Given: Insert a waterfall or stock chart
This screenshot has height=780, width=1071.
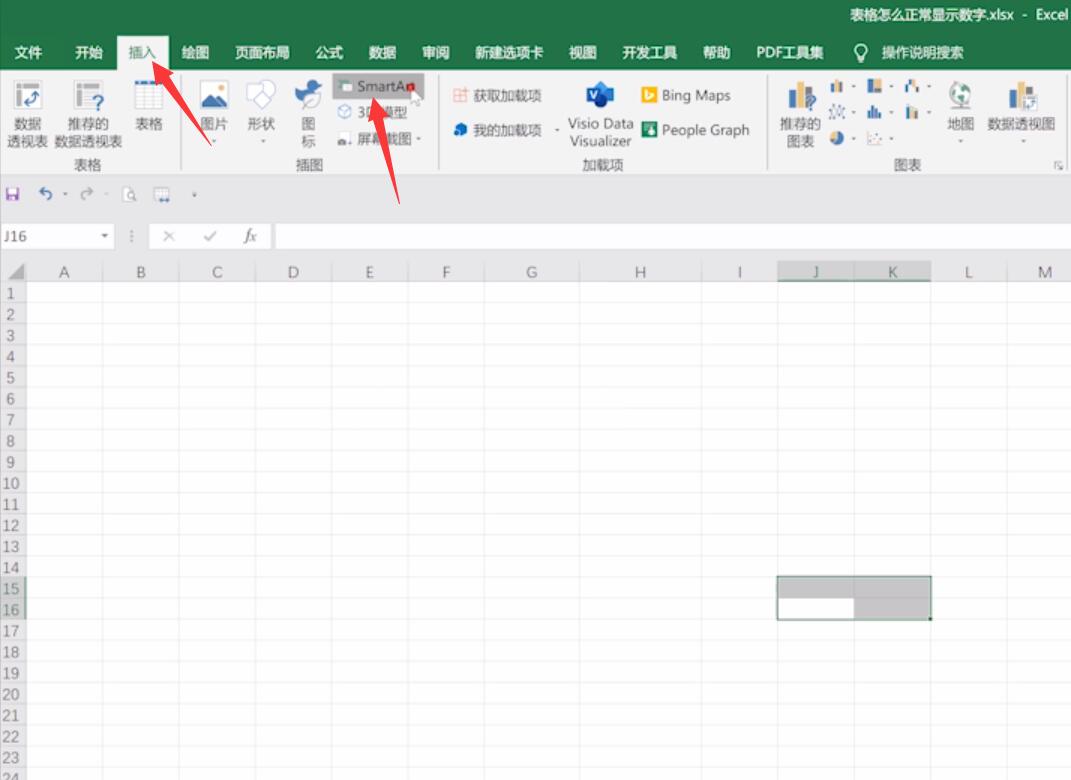Looking at the screenshot, I should [912, 86].
